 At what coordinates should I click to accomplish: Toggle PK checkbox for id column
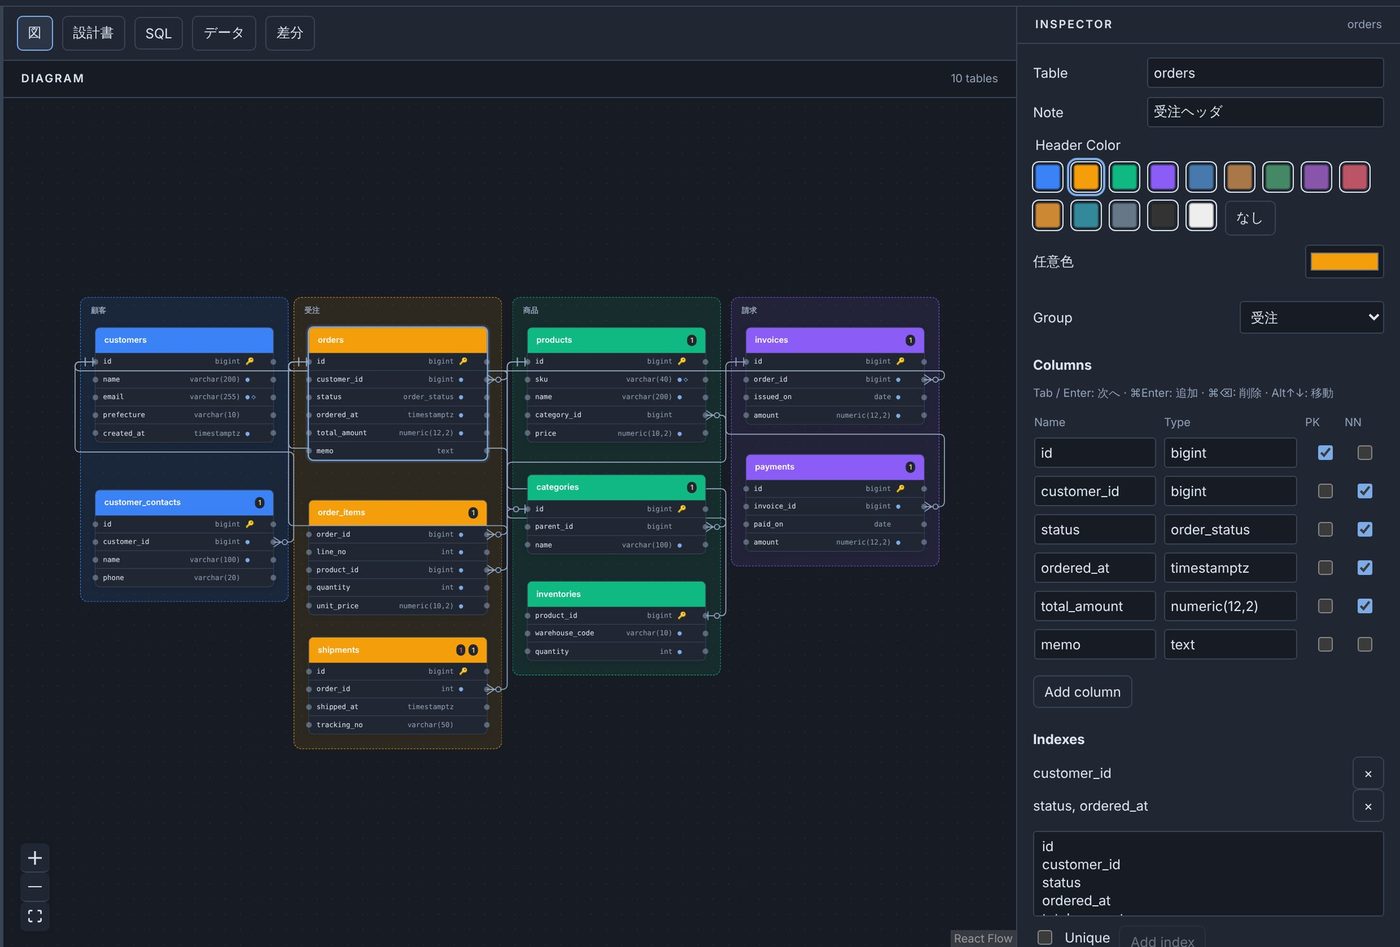point(1325,453)
